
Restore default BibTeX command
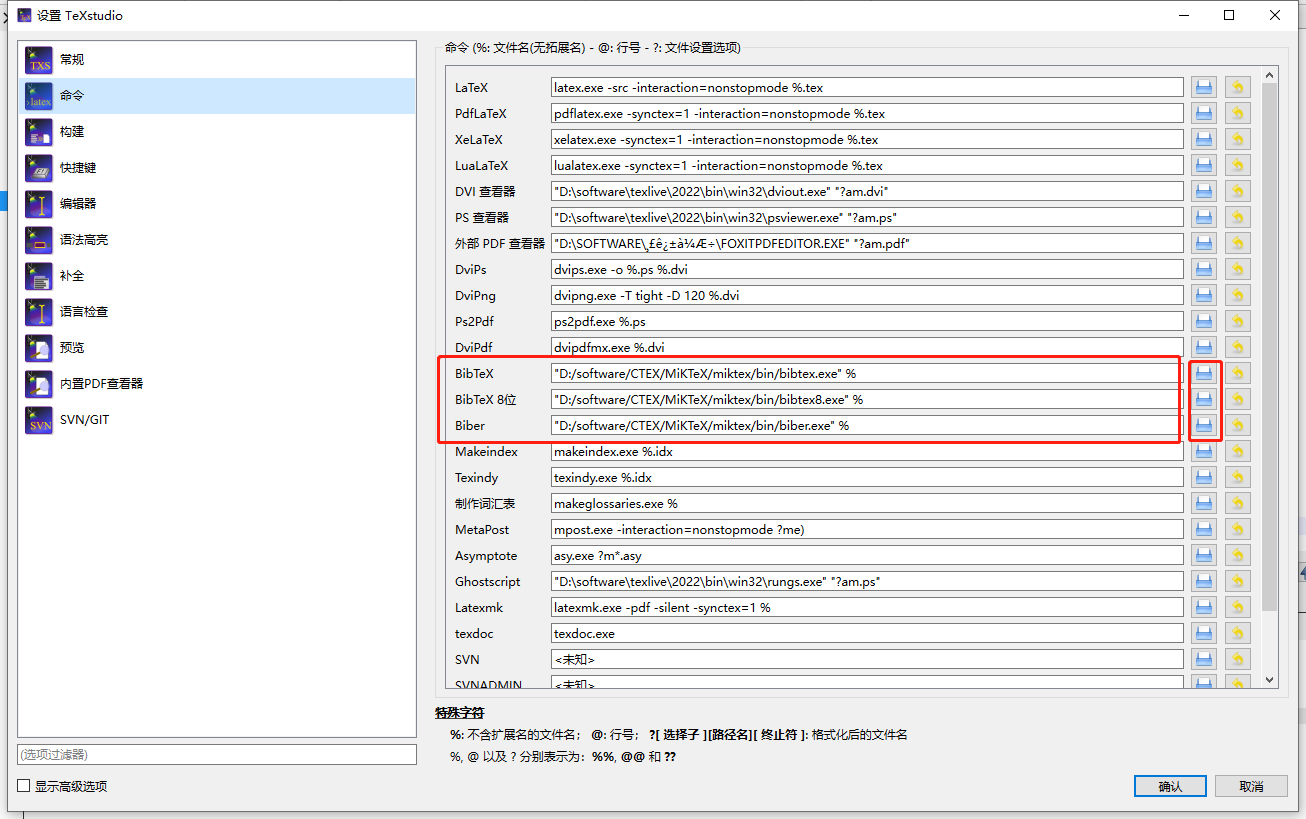(1237, 373)
